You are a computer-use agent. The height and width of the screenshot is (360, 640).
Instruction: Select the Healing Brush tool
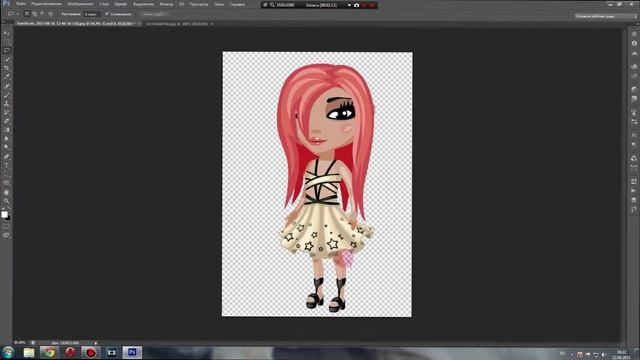click(7, 86)
